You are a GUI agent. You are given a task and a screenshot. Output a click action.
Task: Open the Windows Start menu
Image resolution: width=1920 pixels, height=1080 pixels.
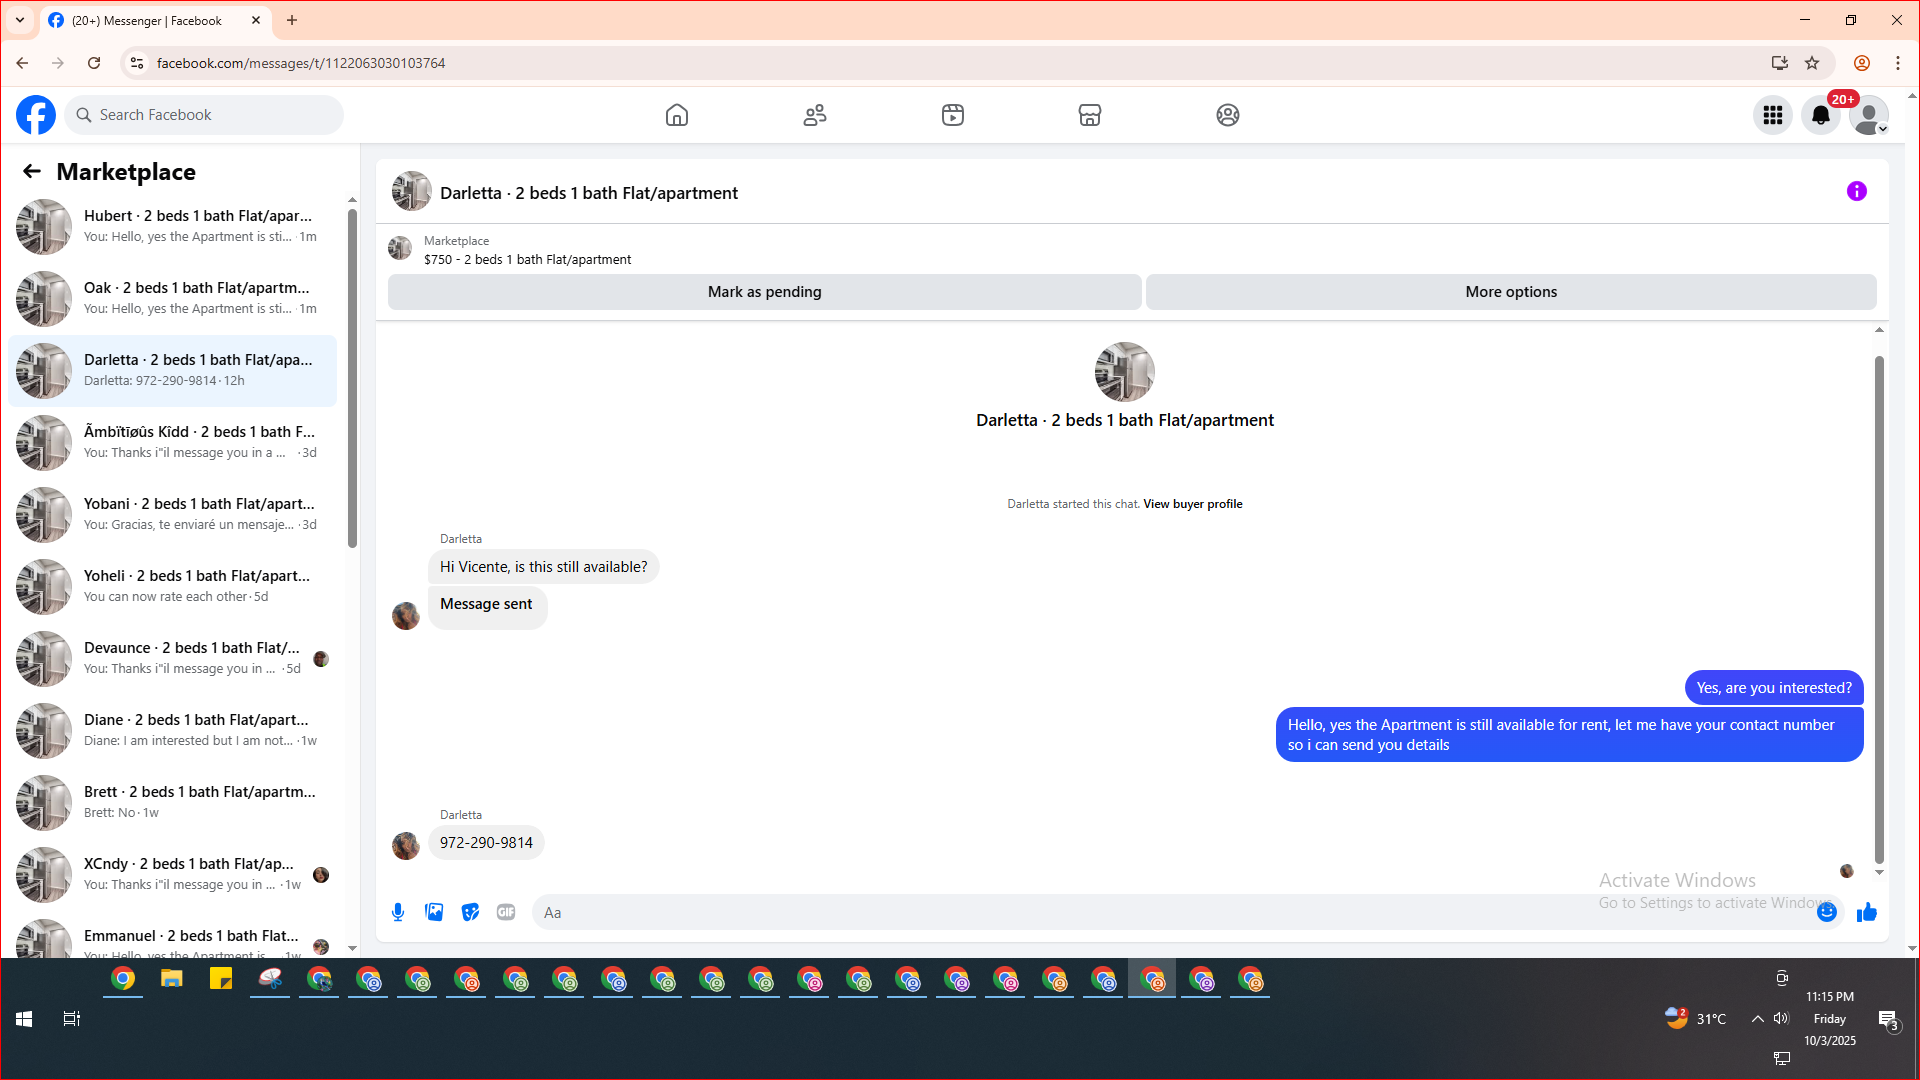24,1019
